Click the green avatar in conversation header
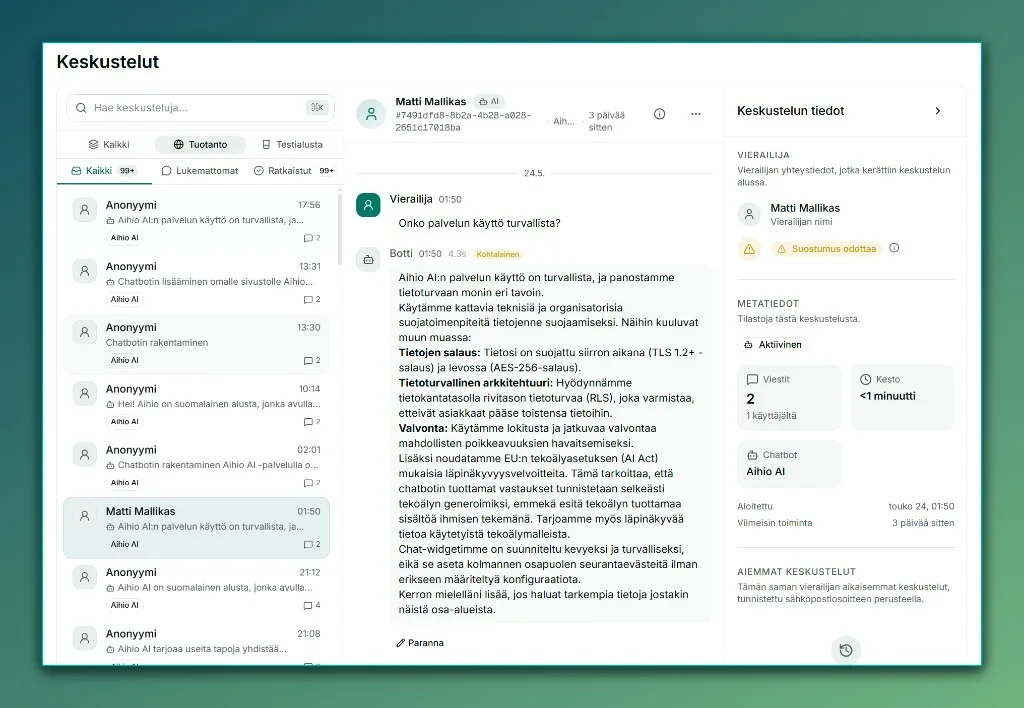 tap(371, 114)
